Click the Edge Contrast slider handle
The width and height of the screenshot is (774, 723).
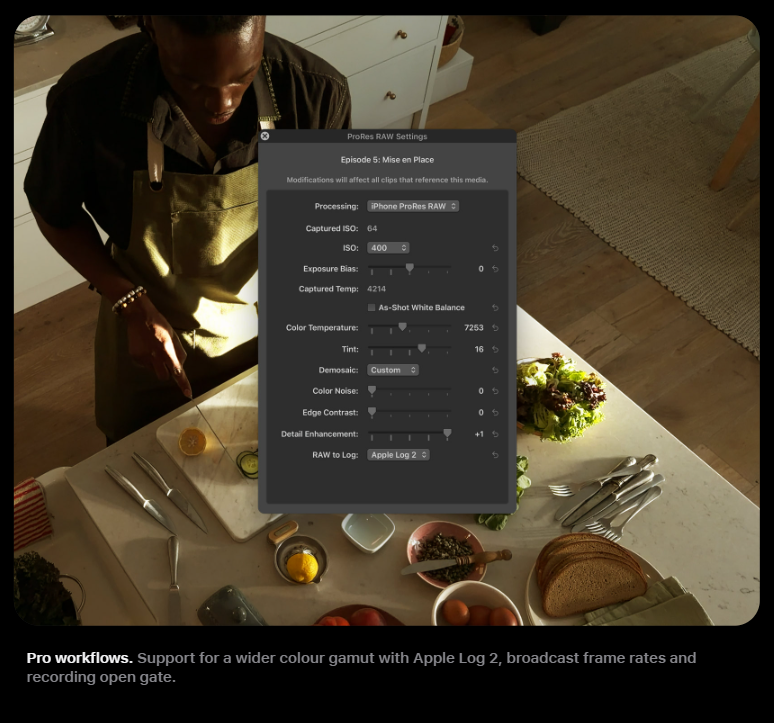372,412
